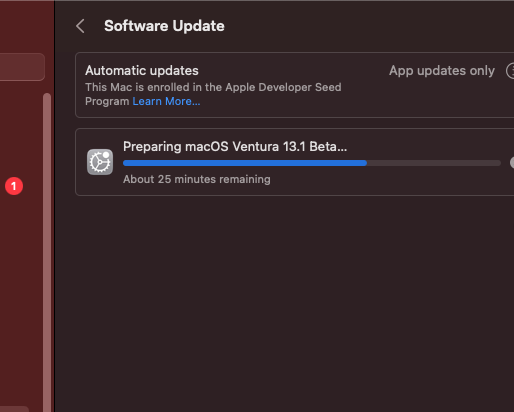Cancel the update with the progress bar stop button
The width and height of the screenshot is (514, 412).
coord(512,163)
